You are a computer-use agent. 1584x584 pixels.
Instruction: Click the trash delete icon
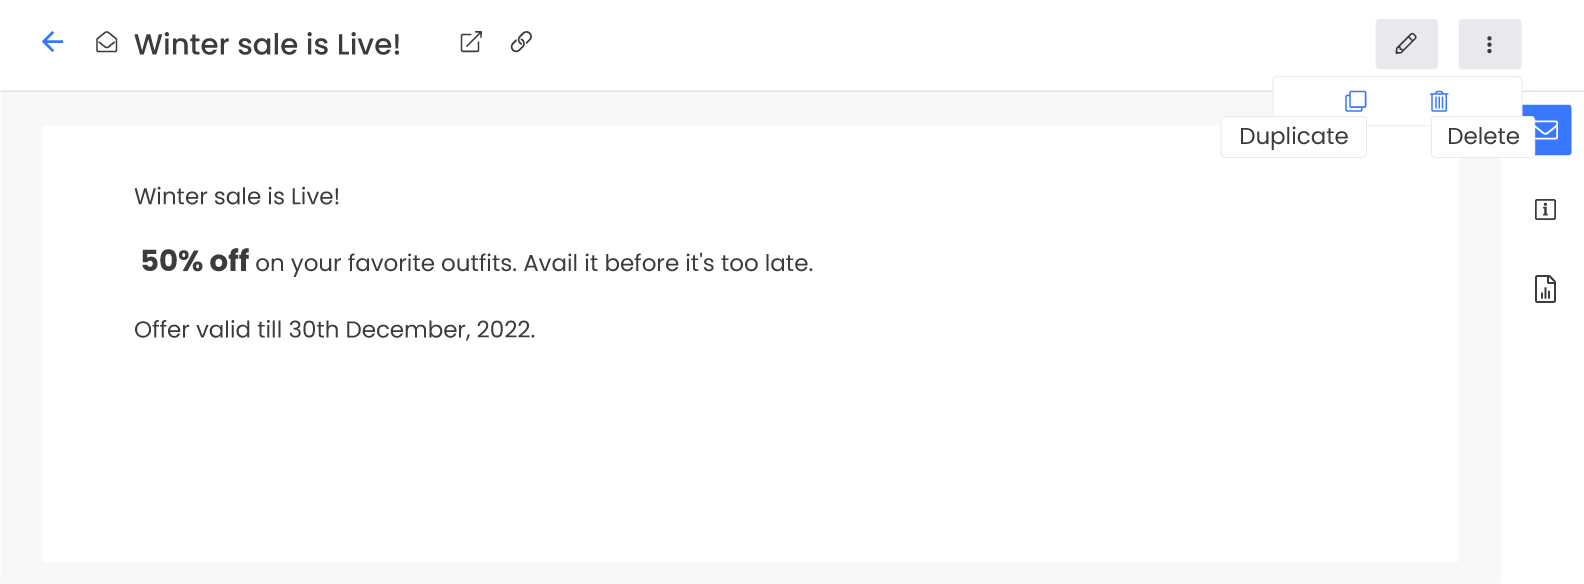click(1439, 101)
